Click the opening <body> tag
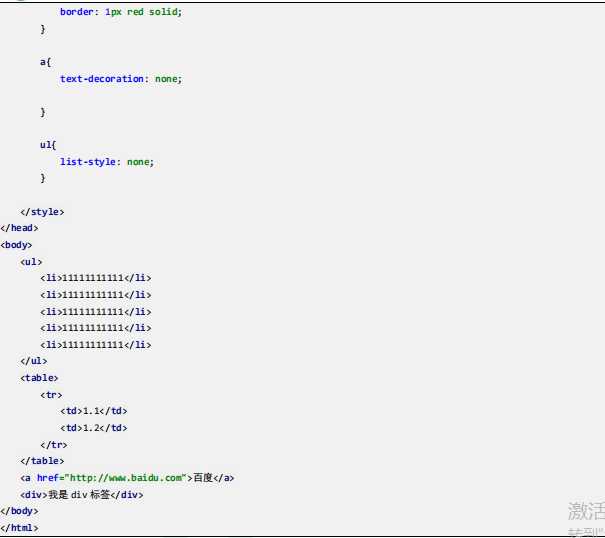Screen dimensions: 605x538 tap(16, 245)
